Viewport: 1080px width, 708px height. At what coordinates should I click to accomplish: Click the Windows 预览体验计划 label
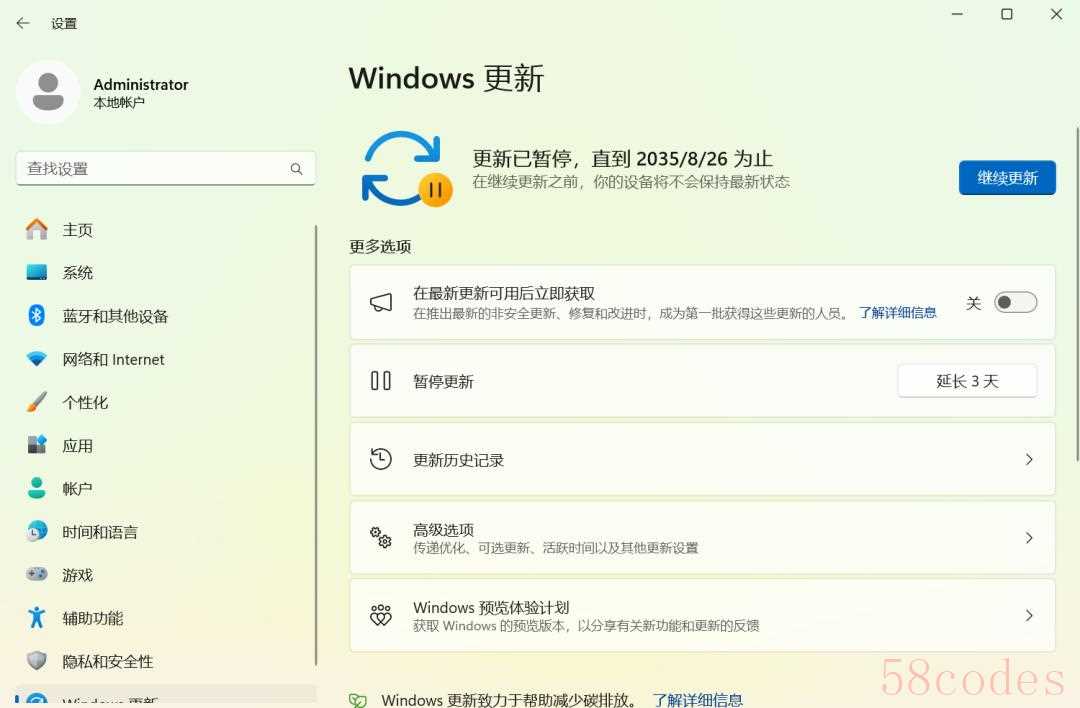point(490,607)
